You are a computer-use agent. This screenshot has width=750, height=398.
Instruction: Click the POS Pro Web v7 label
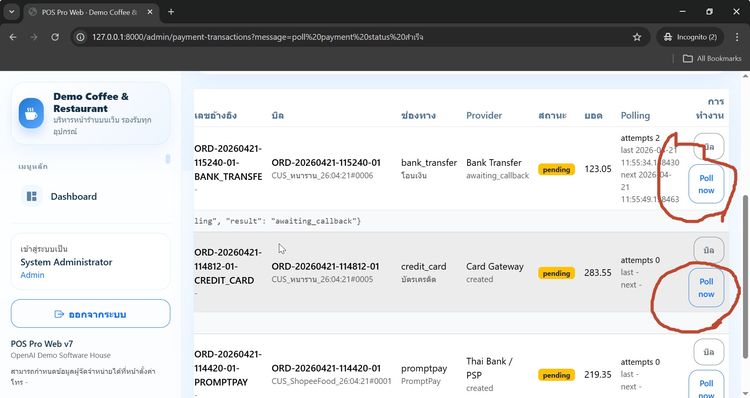(42, 344)
